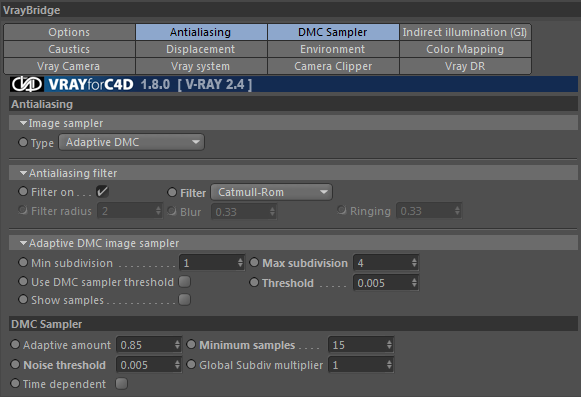
Task: Click the Minimum samples stepper arrows
Action: [x=389, y=345]
